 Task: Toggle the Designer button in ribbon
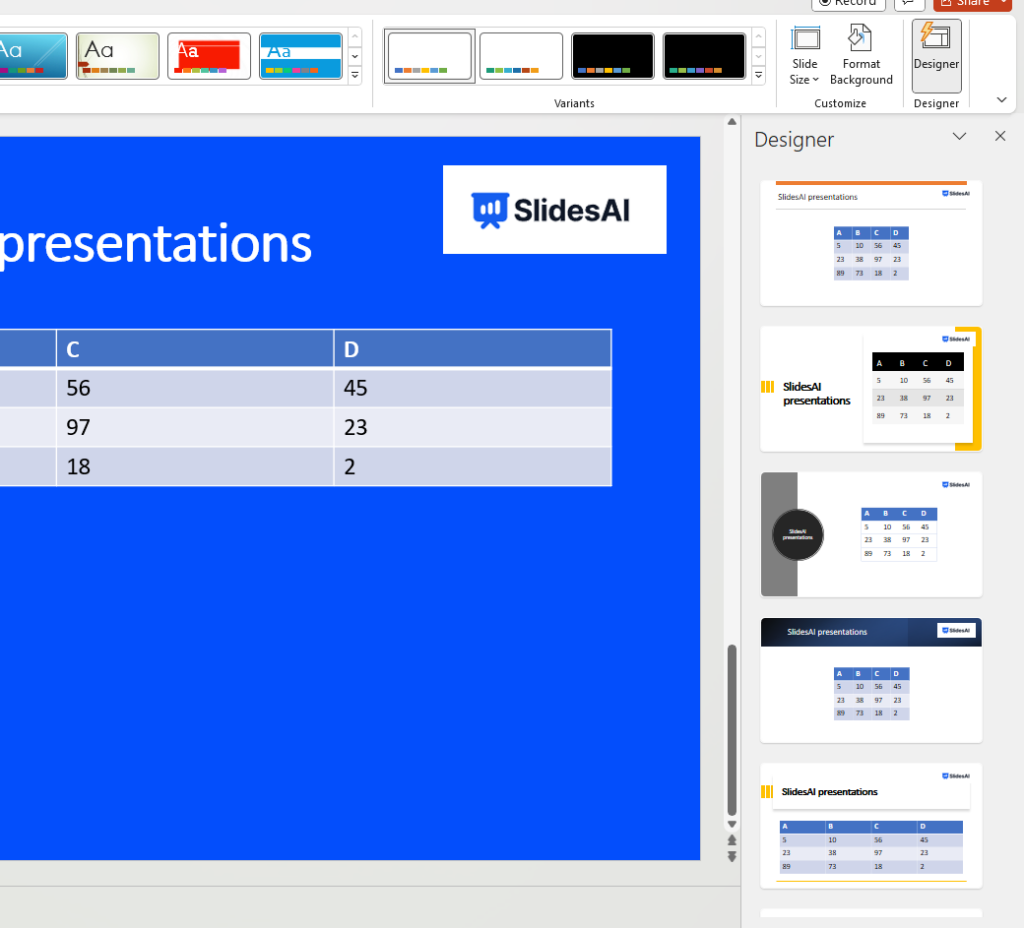(936, 55)
